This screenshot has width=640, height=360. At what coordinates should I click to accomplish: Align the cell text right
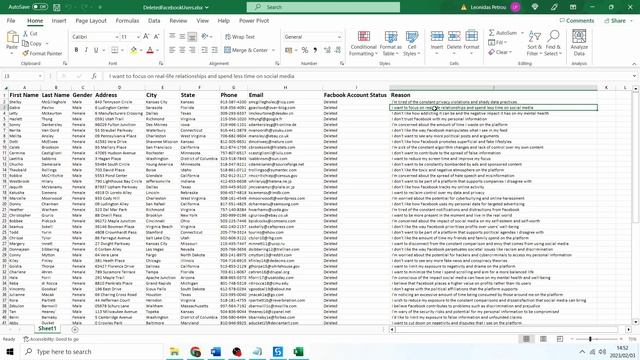(x=192, y=50)
